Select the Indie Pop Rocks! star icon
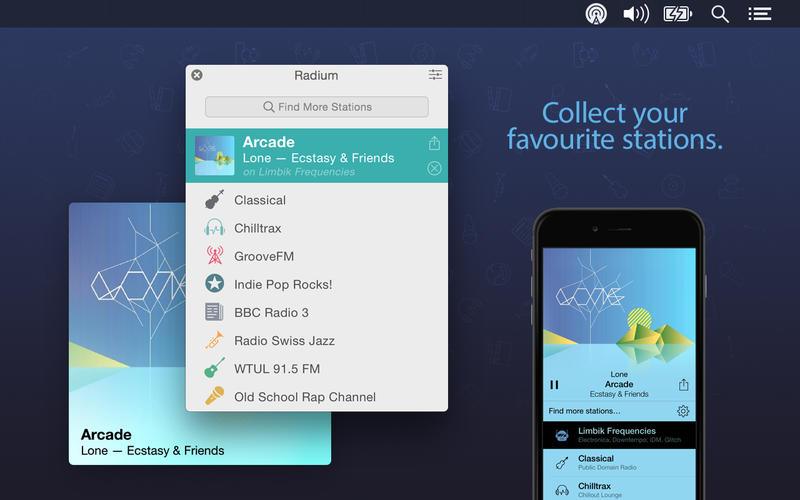 (214, 283)
